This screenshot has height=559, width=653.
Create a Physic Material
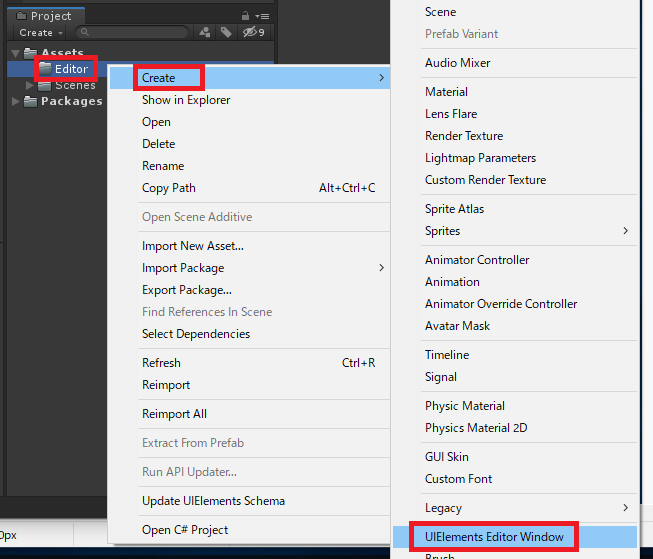pyautogui.click(x=515, y=406)
